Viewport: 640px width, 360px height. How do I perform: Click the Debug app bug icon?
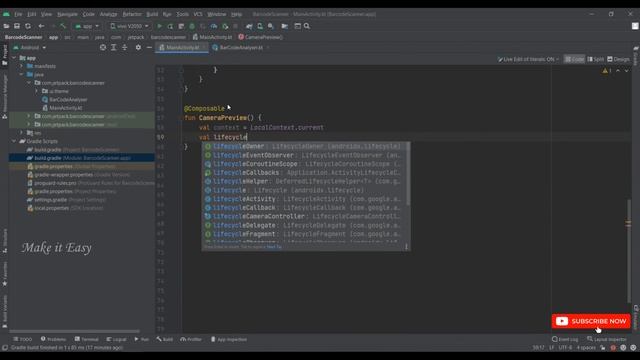point(192,26)
